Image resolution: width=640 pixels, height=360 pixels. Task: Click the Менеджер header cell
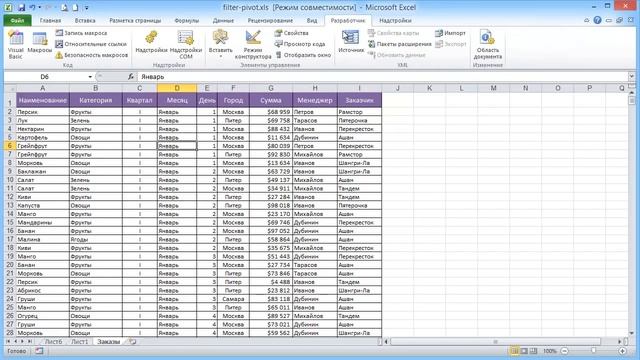coord(315,100)
